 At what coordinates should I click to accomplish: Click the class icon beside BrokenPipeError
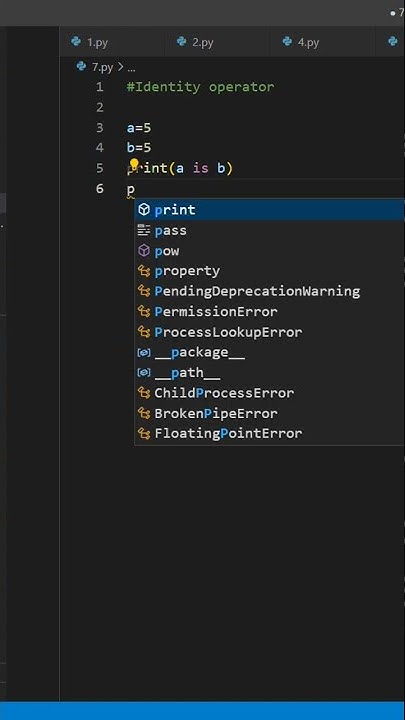pos(144,413)
